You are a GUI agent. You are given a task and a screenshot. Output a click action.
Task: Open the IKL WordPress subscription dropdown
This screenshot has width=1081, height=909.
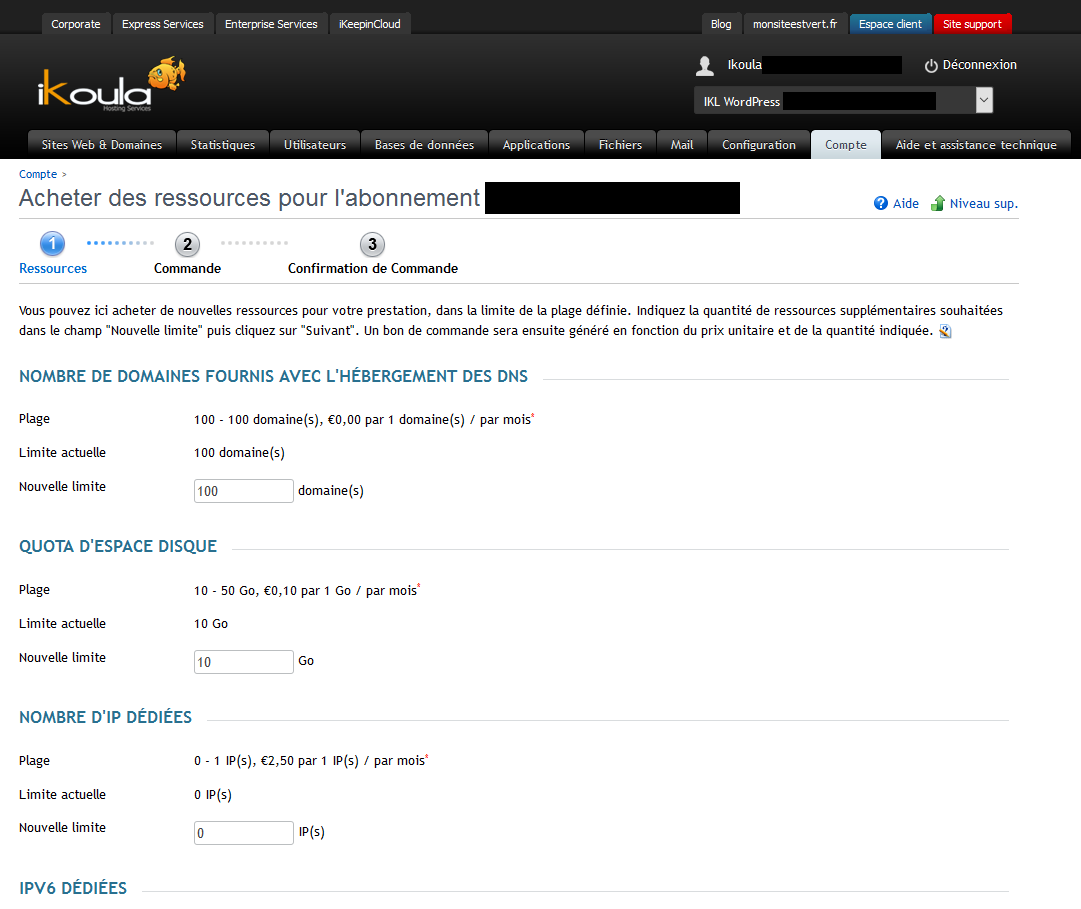click(981, 100)
